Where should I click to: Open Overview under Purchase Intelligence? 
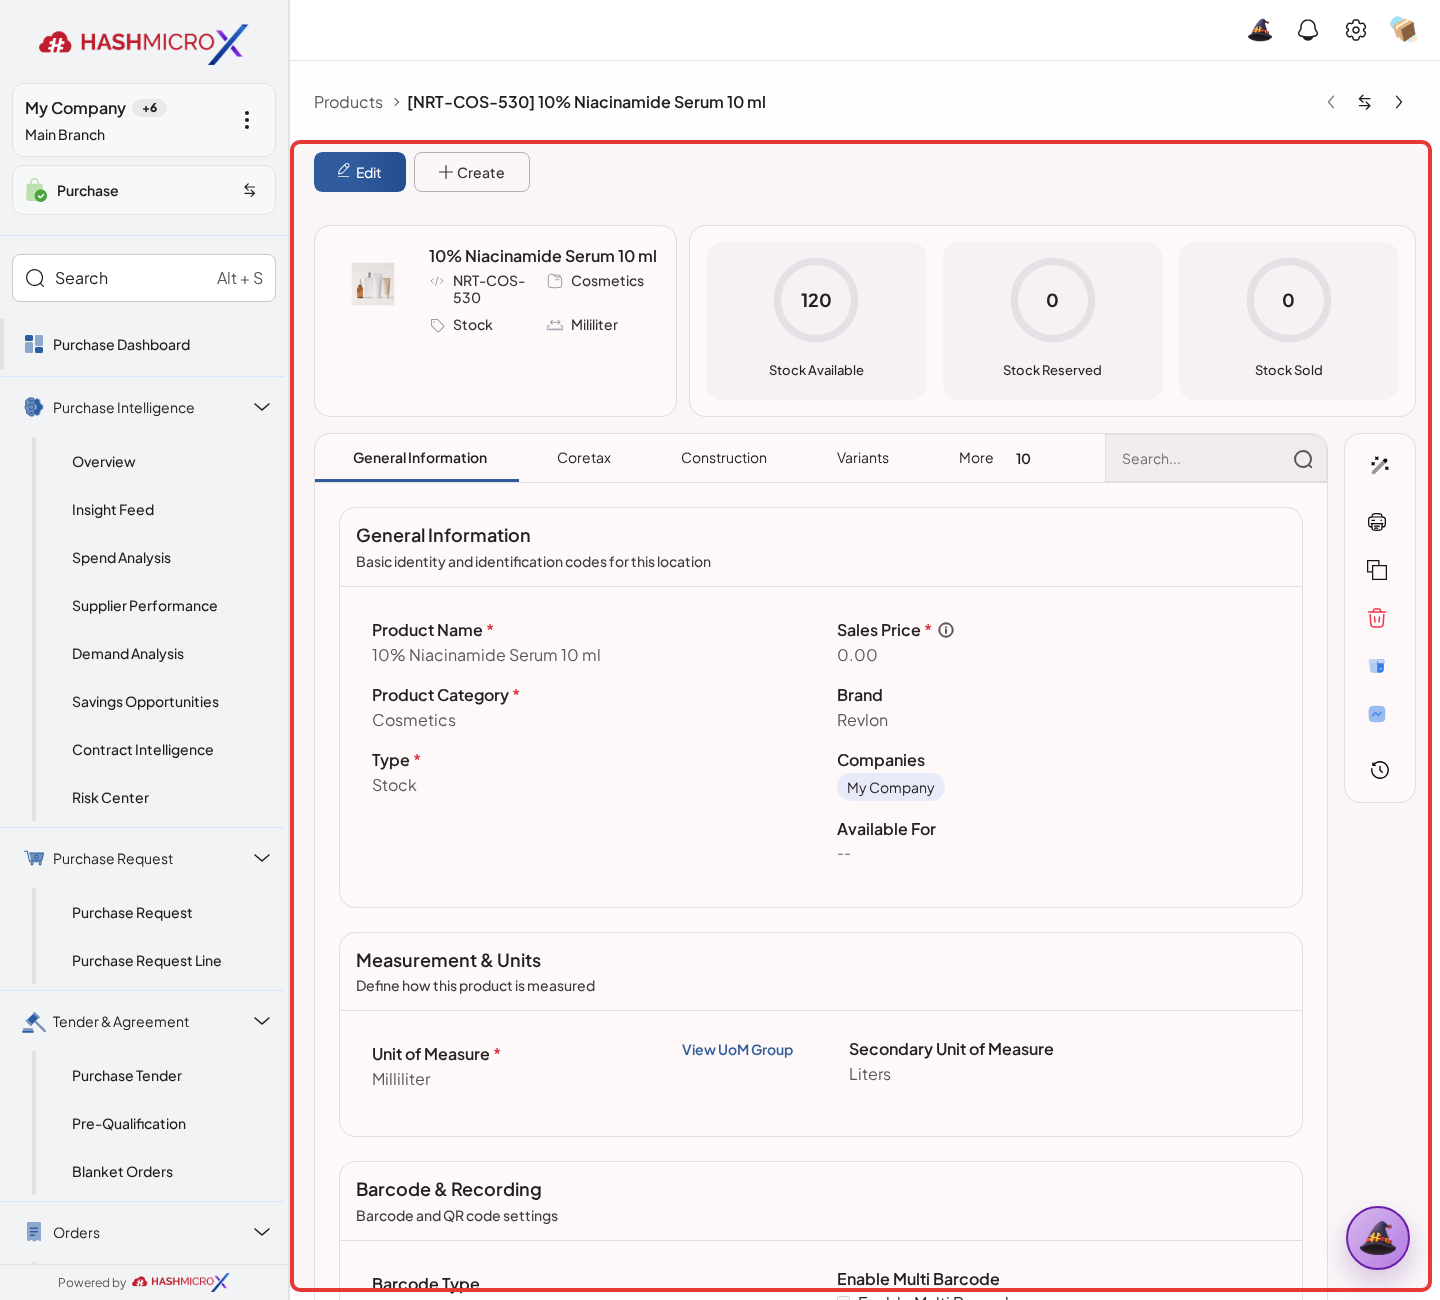coord(104,462)
